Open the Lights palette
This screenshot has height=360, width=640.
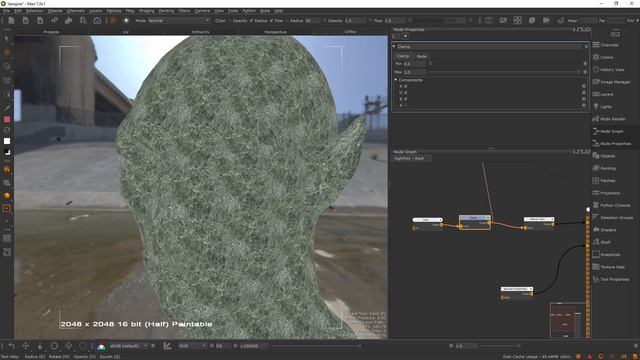pos(602,107)
